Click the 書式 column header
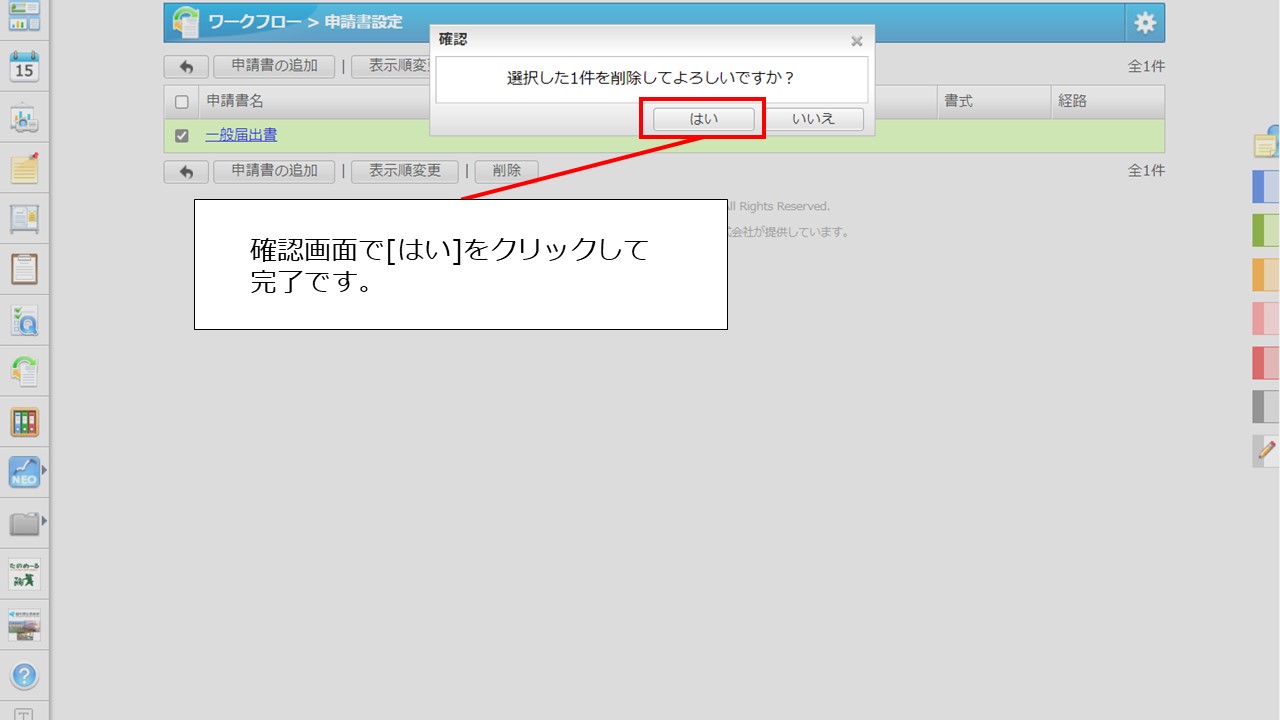1280x720 pixels. [x=959, y=102]
